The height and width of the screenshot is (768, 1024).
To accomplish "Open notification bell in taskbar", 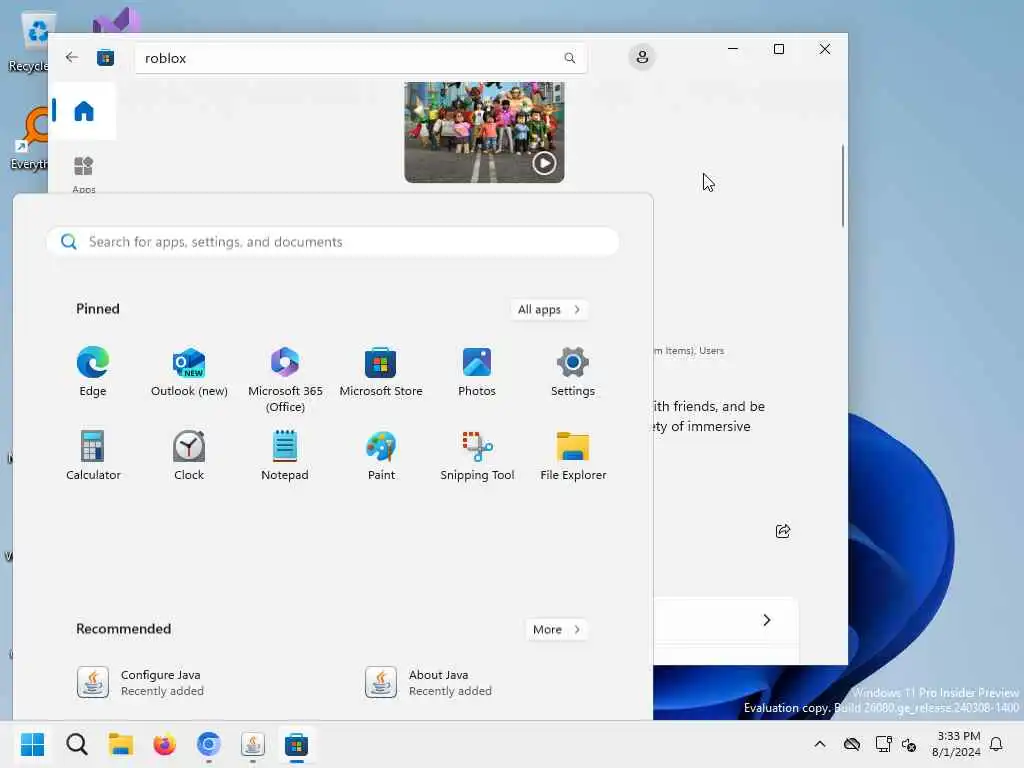I will pyautogui.click(x=996, y=744).
